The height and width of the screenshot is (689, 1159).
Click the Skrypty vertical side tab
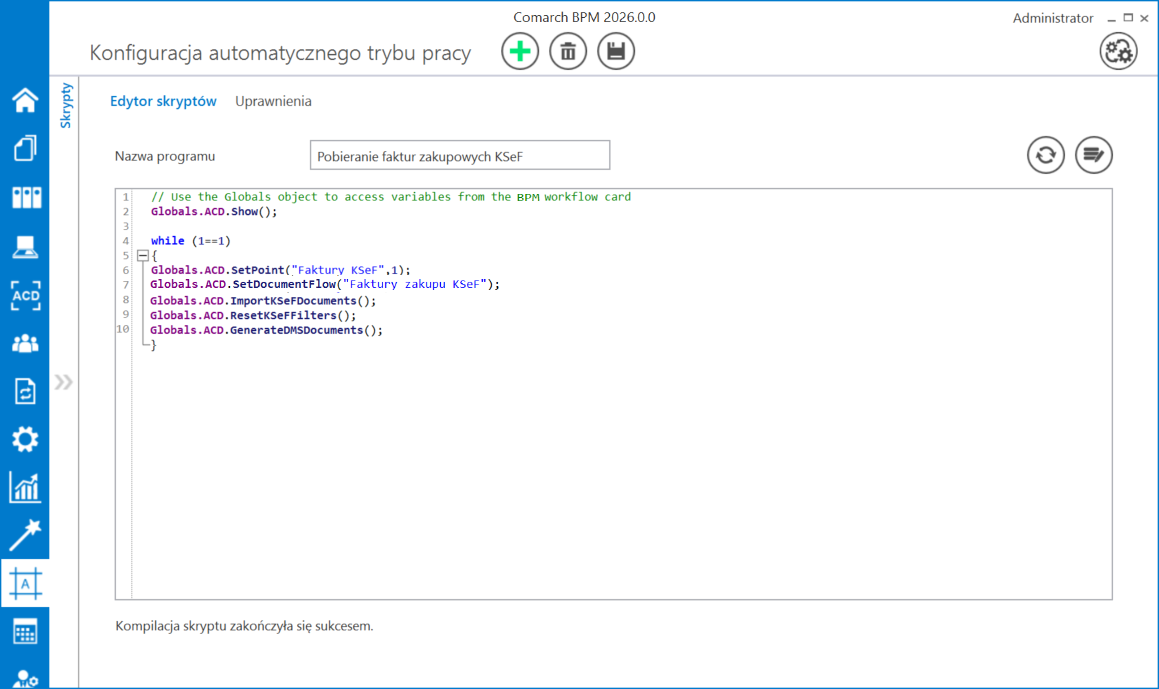[66, 106]
